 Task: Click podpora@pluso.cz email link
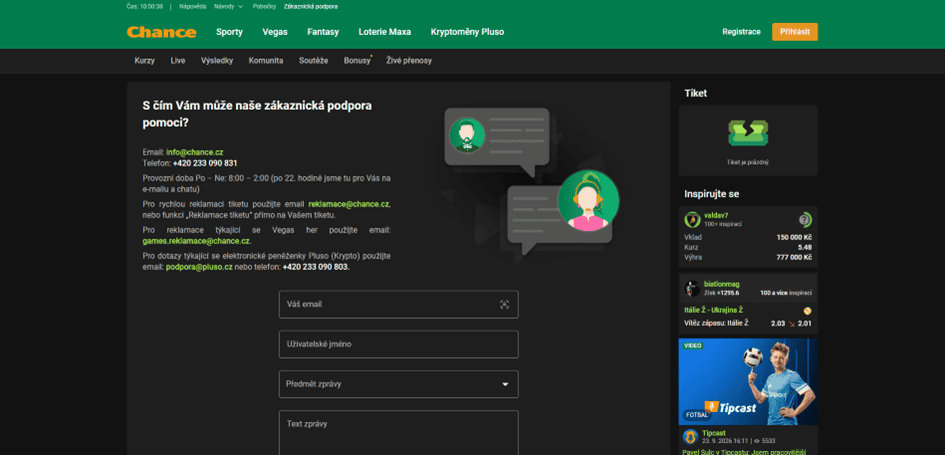click(x=199, y=267)
